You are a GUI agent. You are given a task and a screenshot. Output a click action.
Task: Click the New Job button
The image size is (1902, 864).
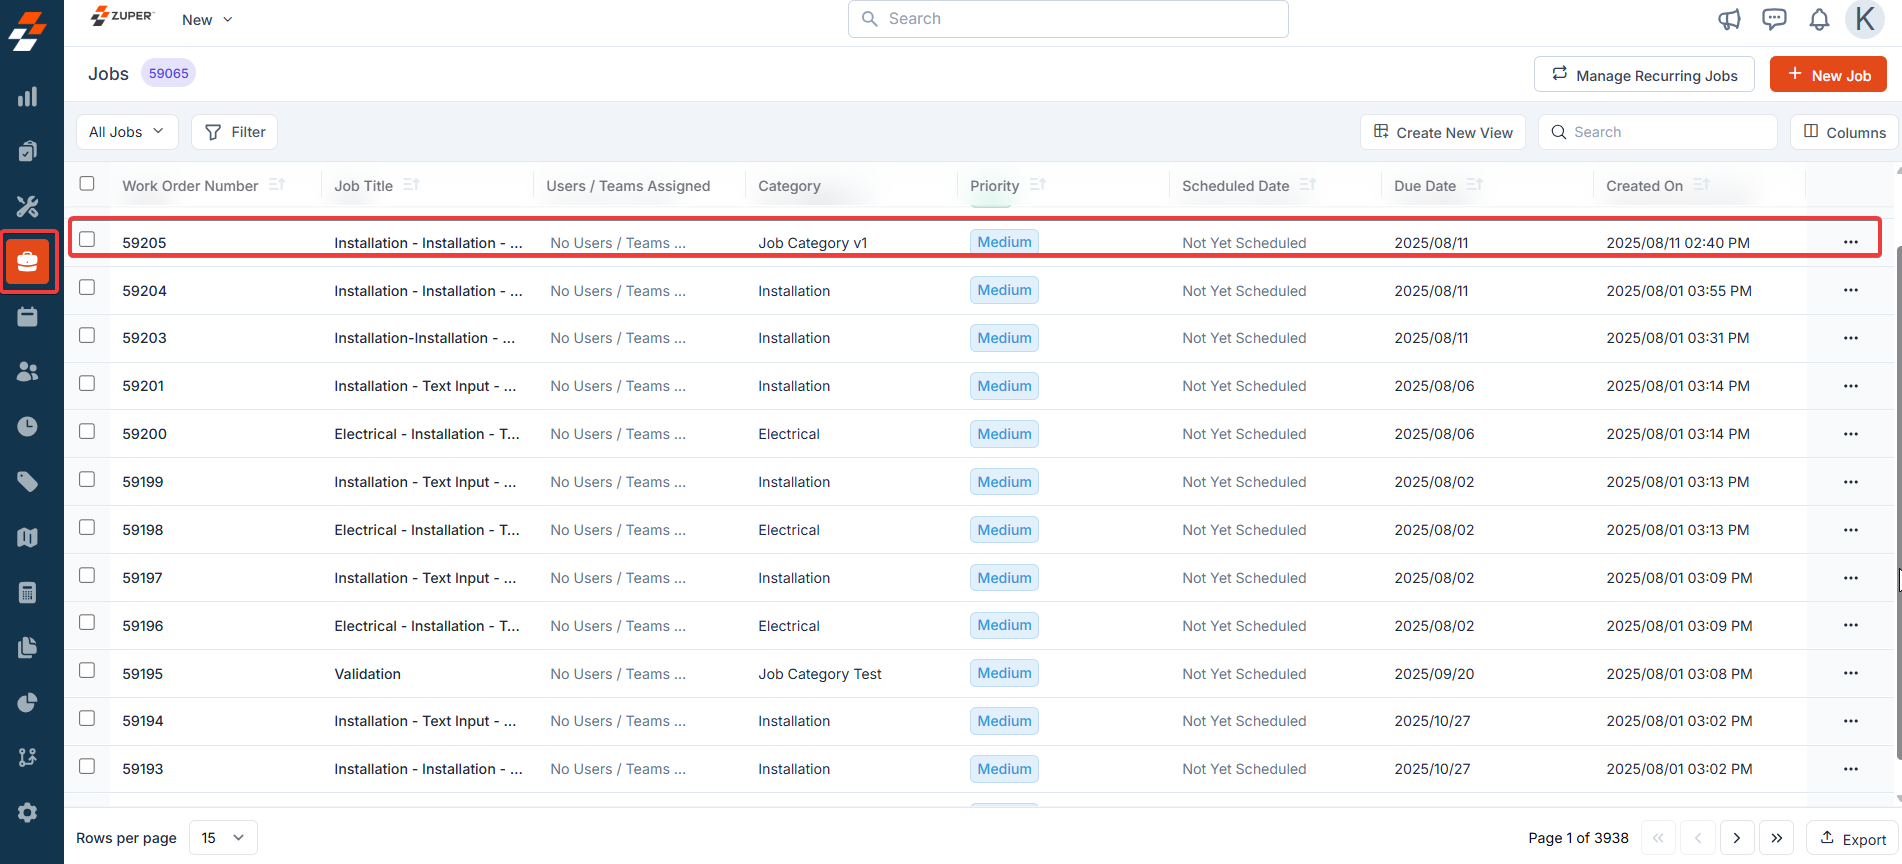1828,75
